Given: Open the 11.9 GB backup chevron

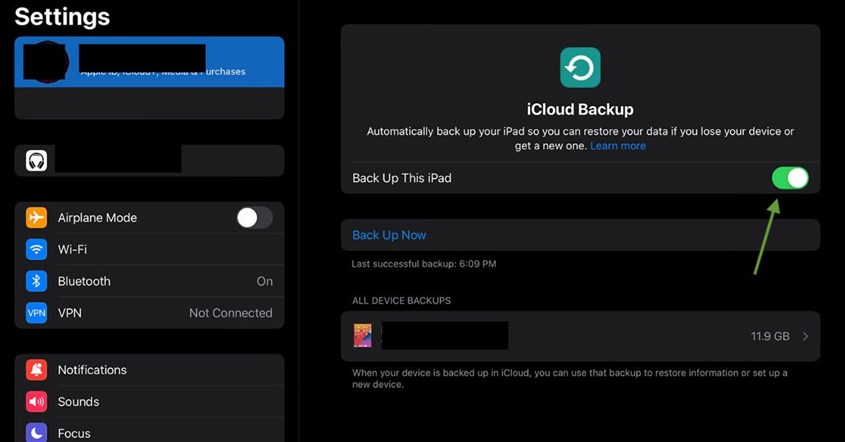Looking at the screenshot, I should (x=805, y=336).
